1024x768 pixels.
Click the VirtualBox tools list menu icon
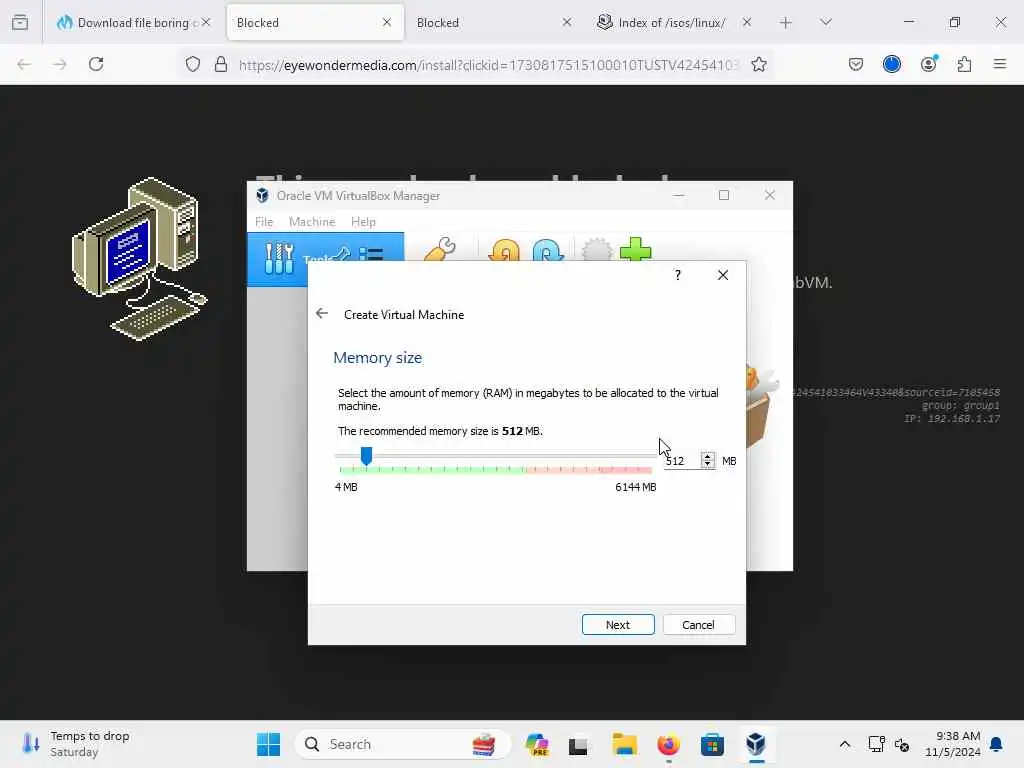click(x=371, y=255)
